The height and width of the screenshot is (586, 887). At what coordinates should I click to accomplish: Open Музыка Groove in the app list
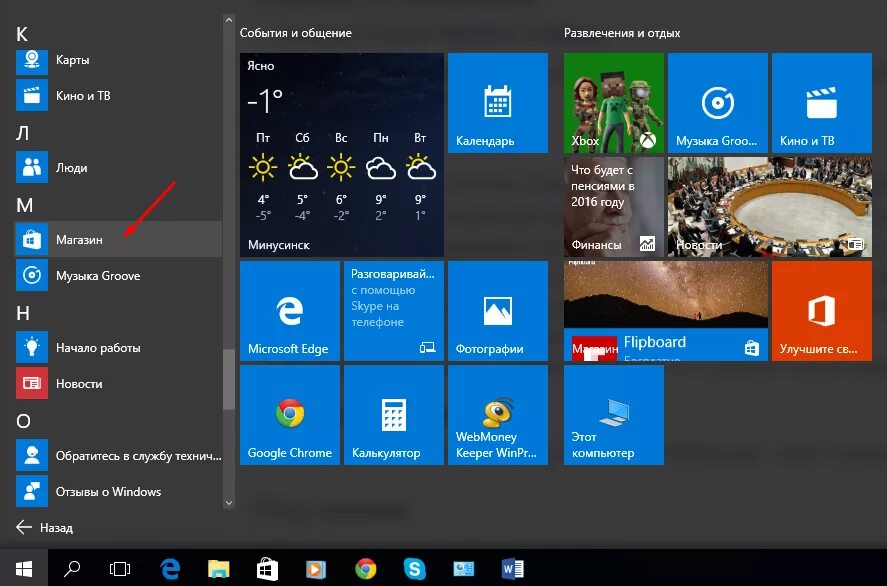click(x=118, y=275)
